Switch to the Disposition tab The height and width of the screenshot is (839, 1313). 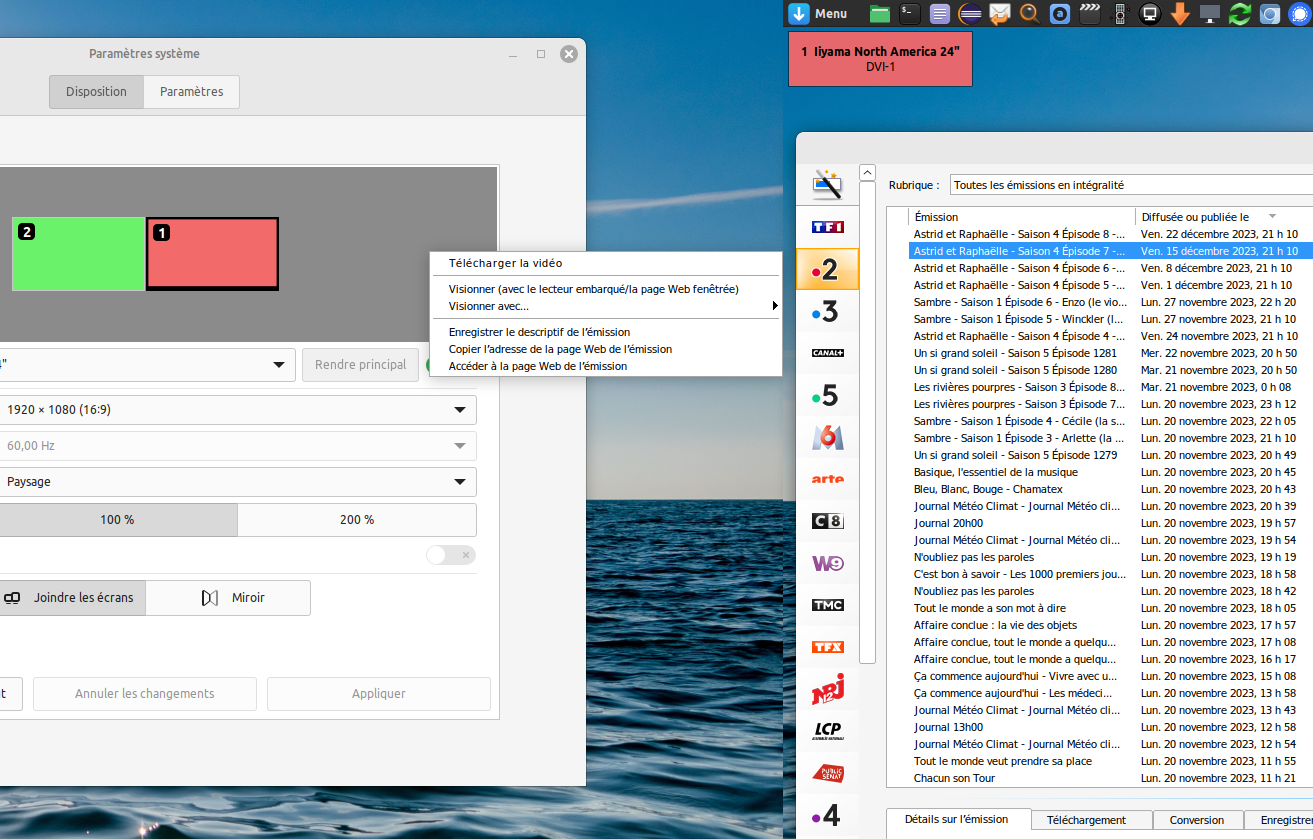click(x=95, y=91)
